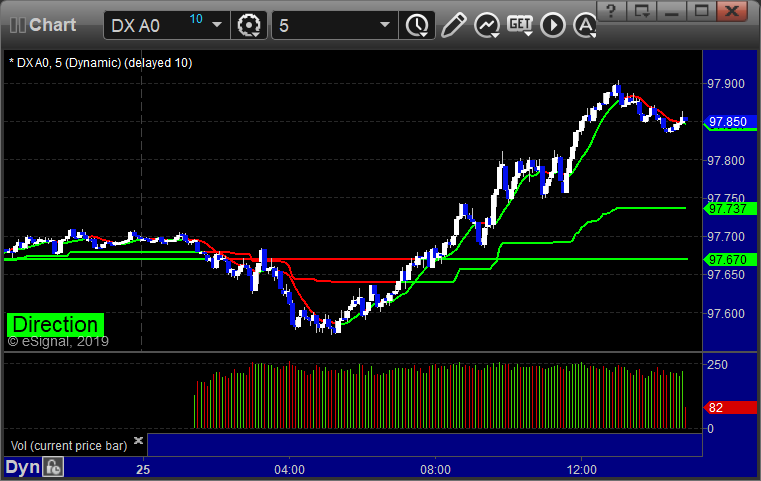This screenshot has width=761, height=481.
Task: Click the 250 volume axis label
Action: point(717,365)
